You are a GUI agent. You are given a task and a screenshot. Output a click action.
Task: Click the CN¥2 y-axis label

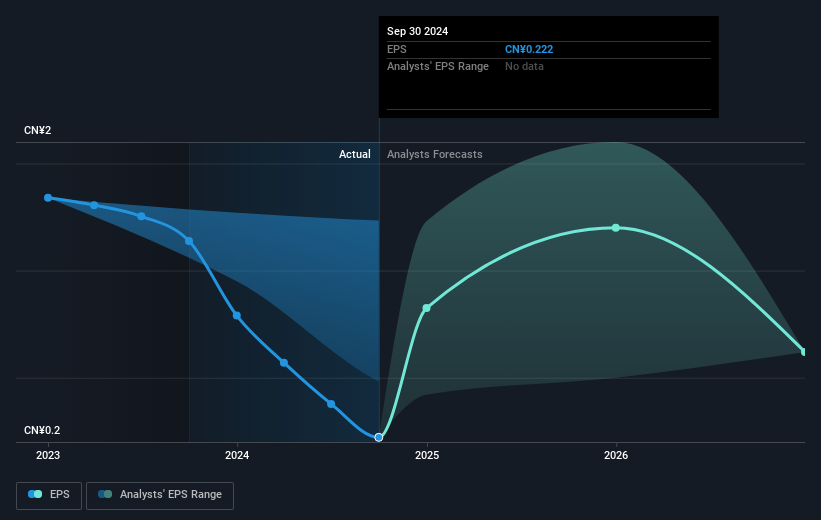tap(38, 130)
